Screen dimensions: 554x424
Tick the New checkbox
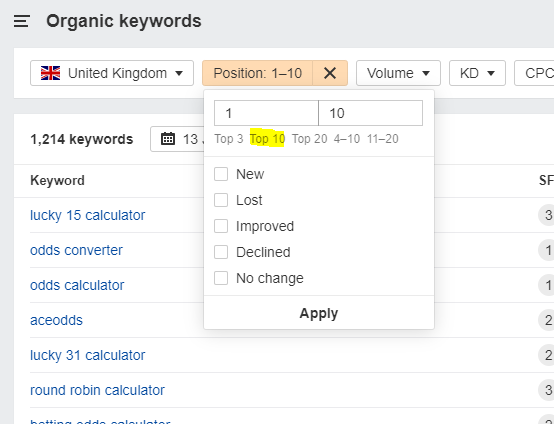[221, 174]
